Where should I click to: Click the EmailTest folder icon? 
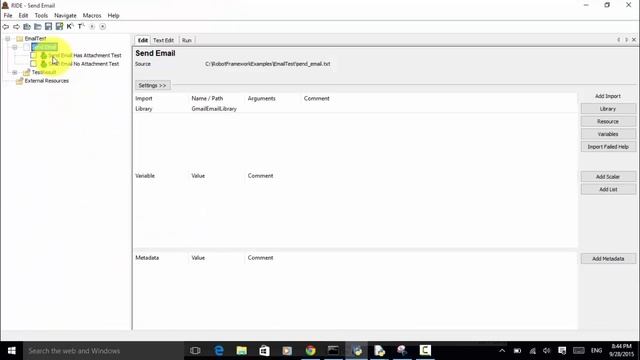coord(19,38)
